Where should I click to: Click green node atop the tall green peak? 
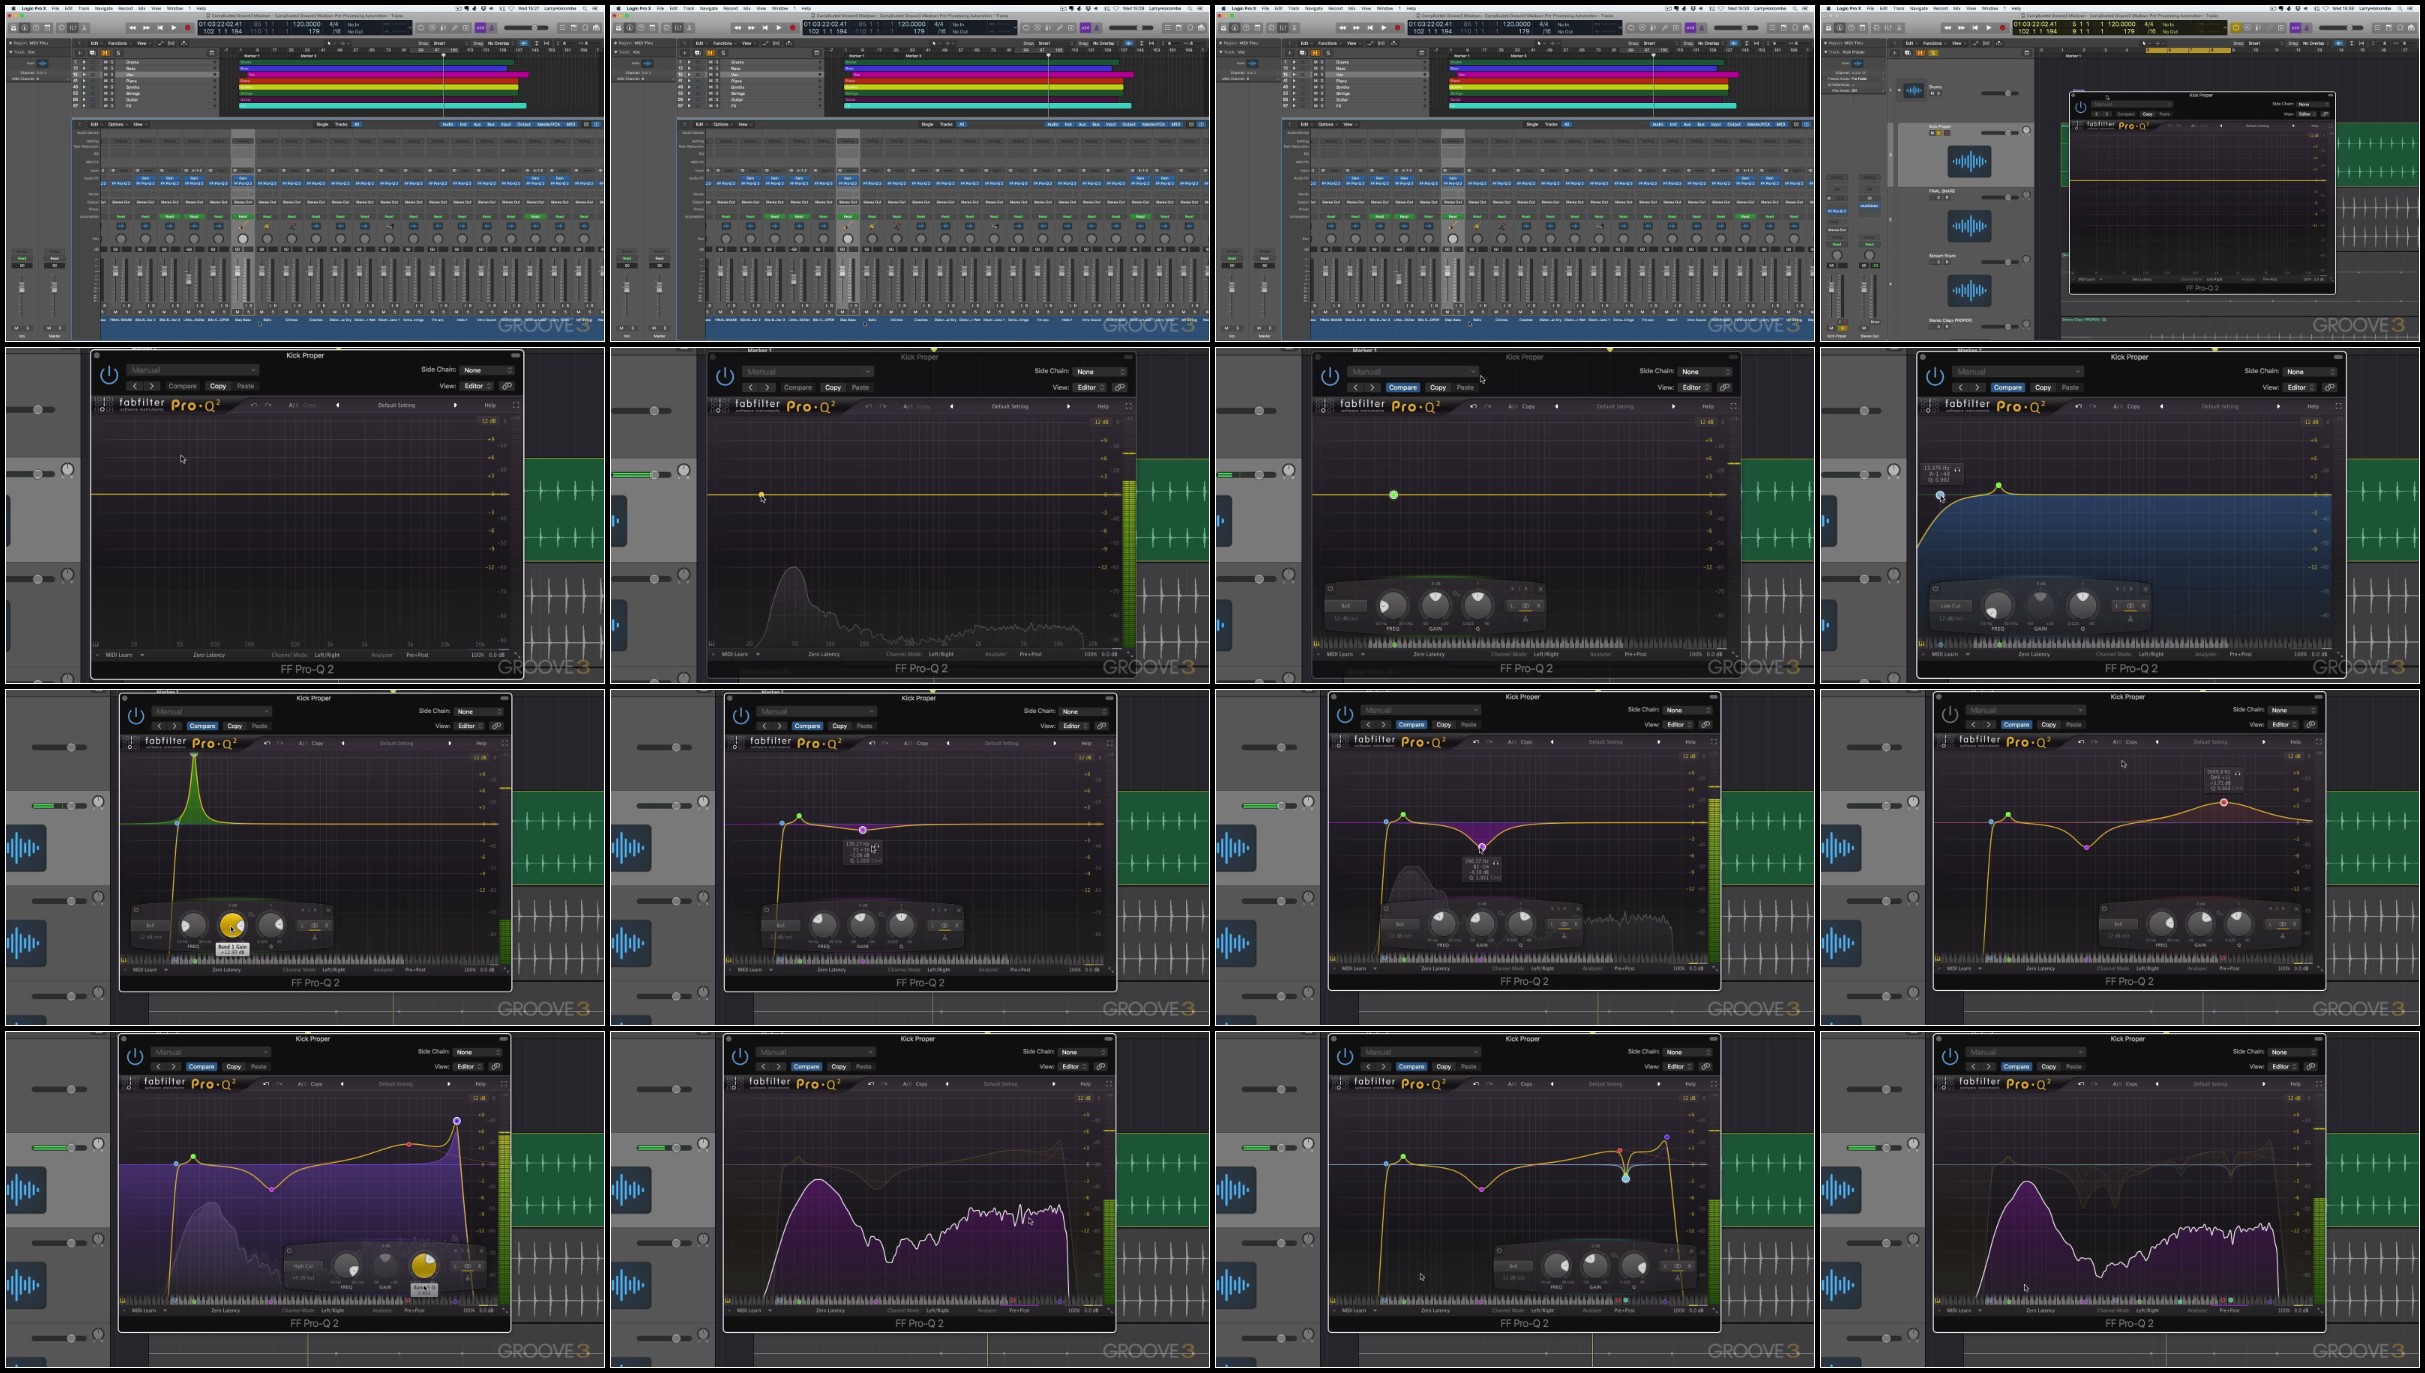[x=194, y=756]
